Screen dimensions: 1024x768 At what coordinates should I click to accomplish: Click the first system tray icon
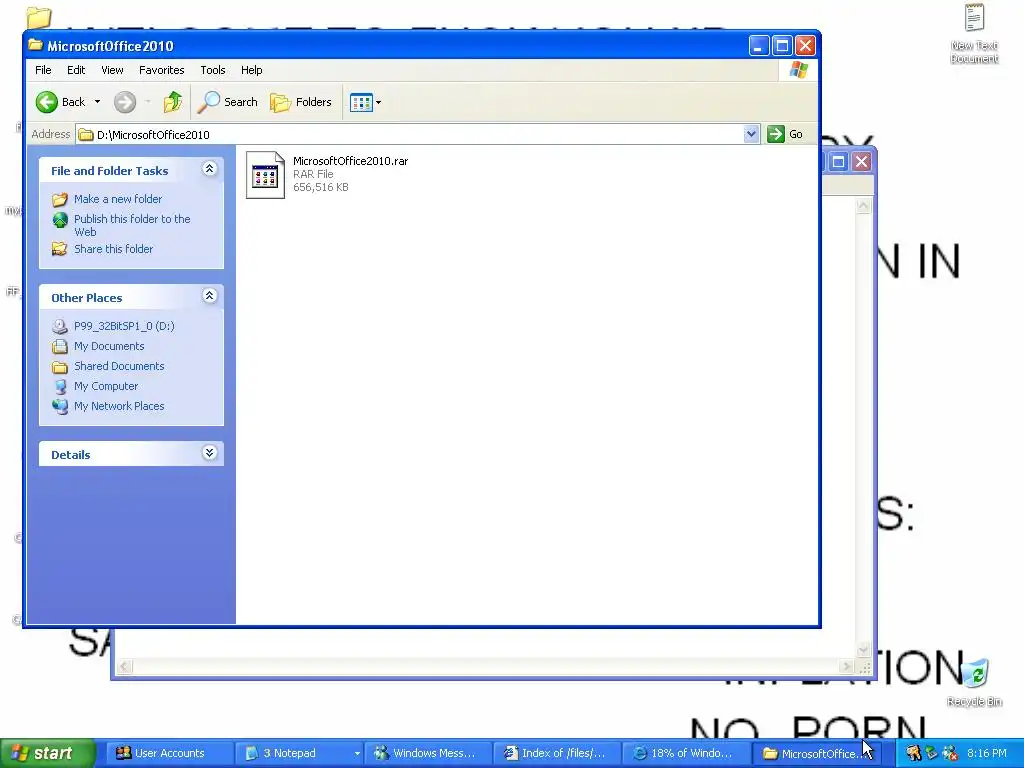point(913,753)
